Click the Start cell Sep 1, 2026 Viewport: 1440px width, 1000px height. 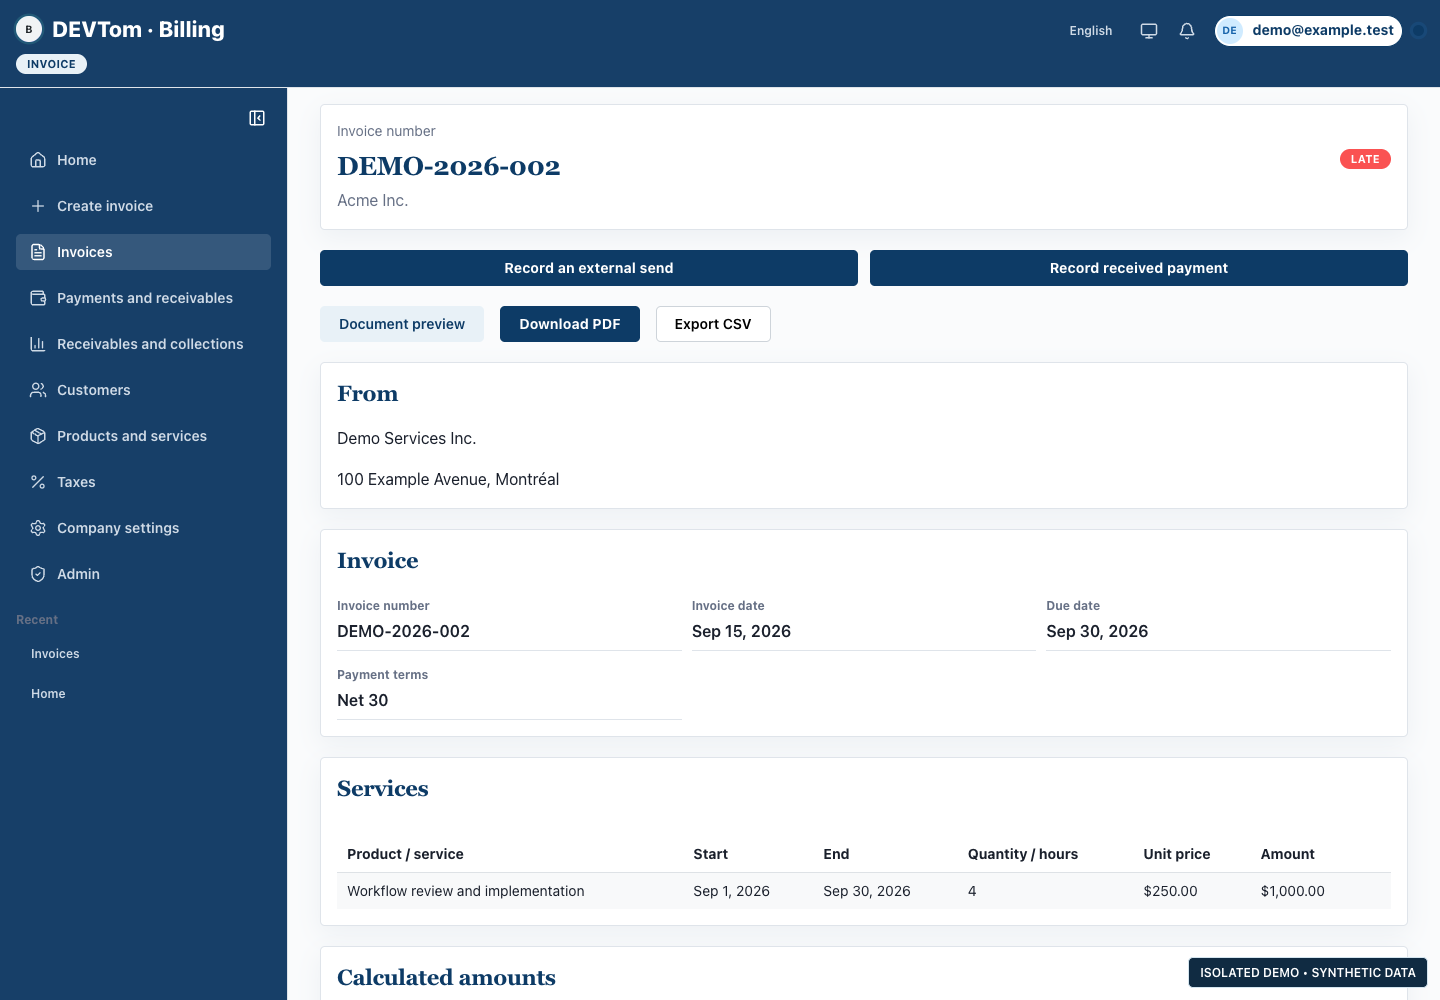(731, 891)
